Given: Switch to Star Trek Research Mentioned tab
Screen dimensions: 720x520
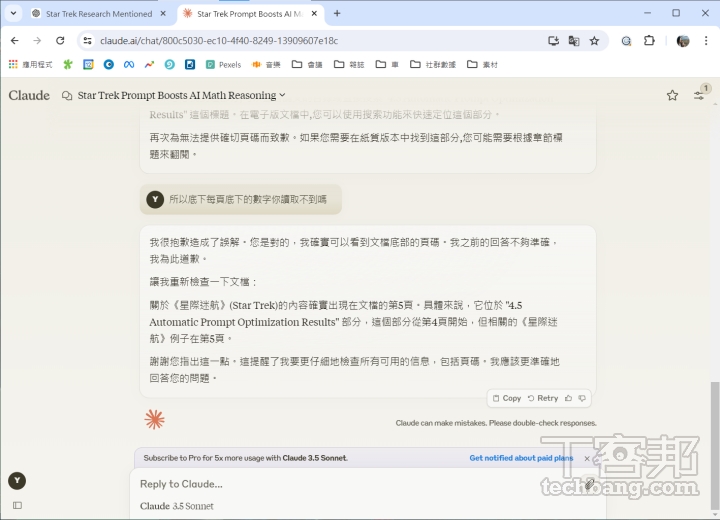Looking at the screenshot, I should pyautogui.click(x=99, y=14).
